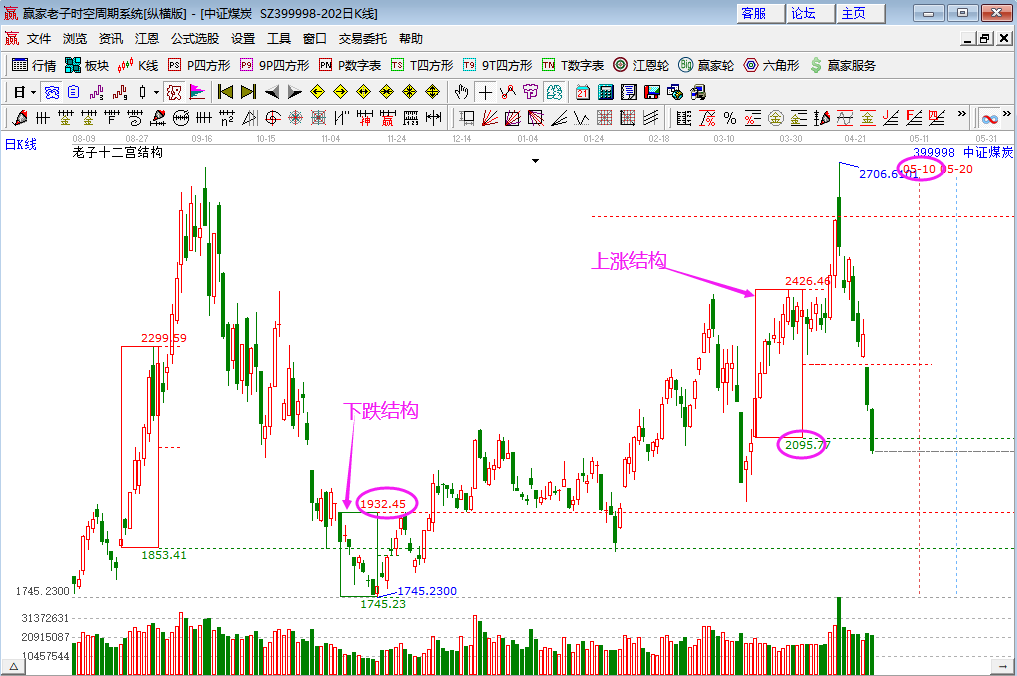Open T四方形 tool
The width and height of the screenshot is (1017, 676).
[422, 65]
